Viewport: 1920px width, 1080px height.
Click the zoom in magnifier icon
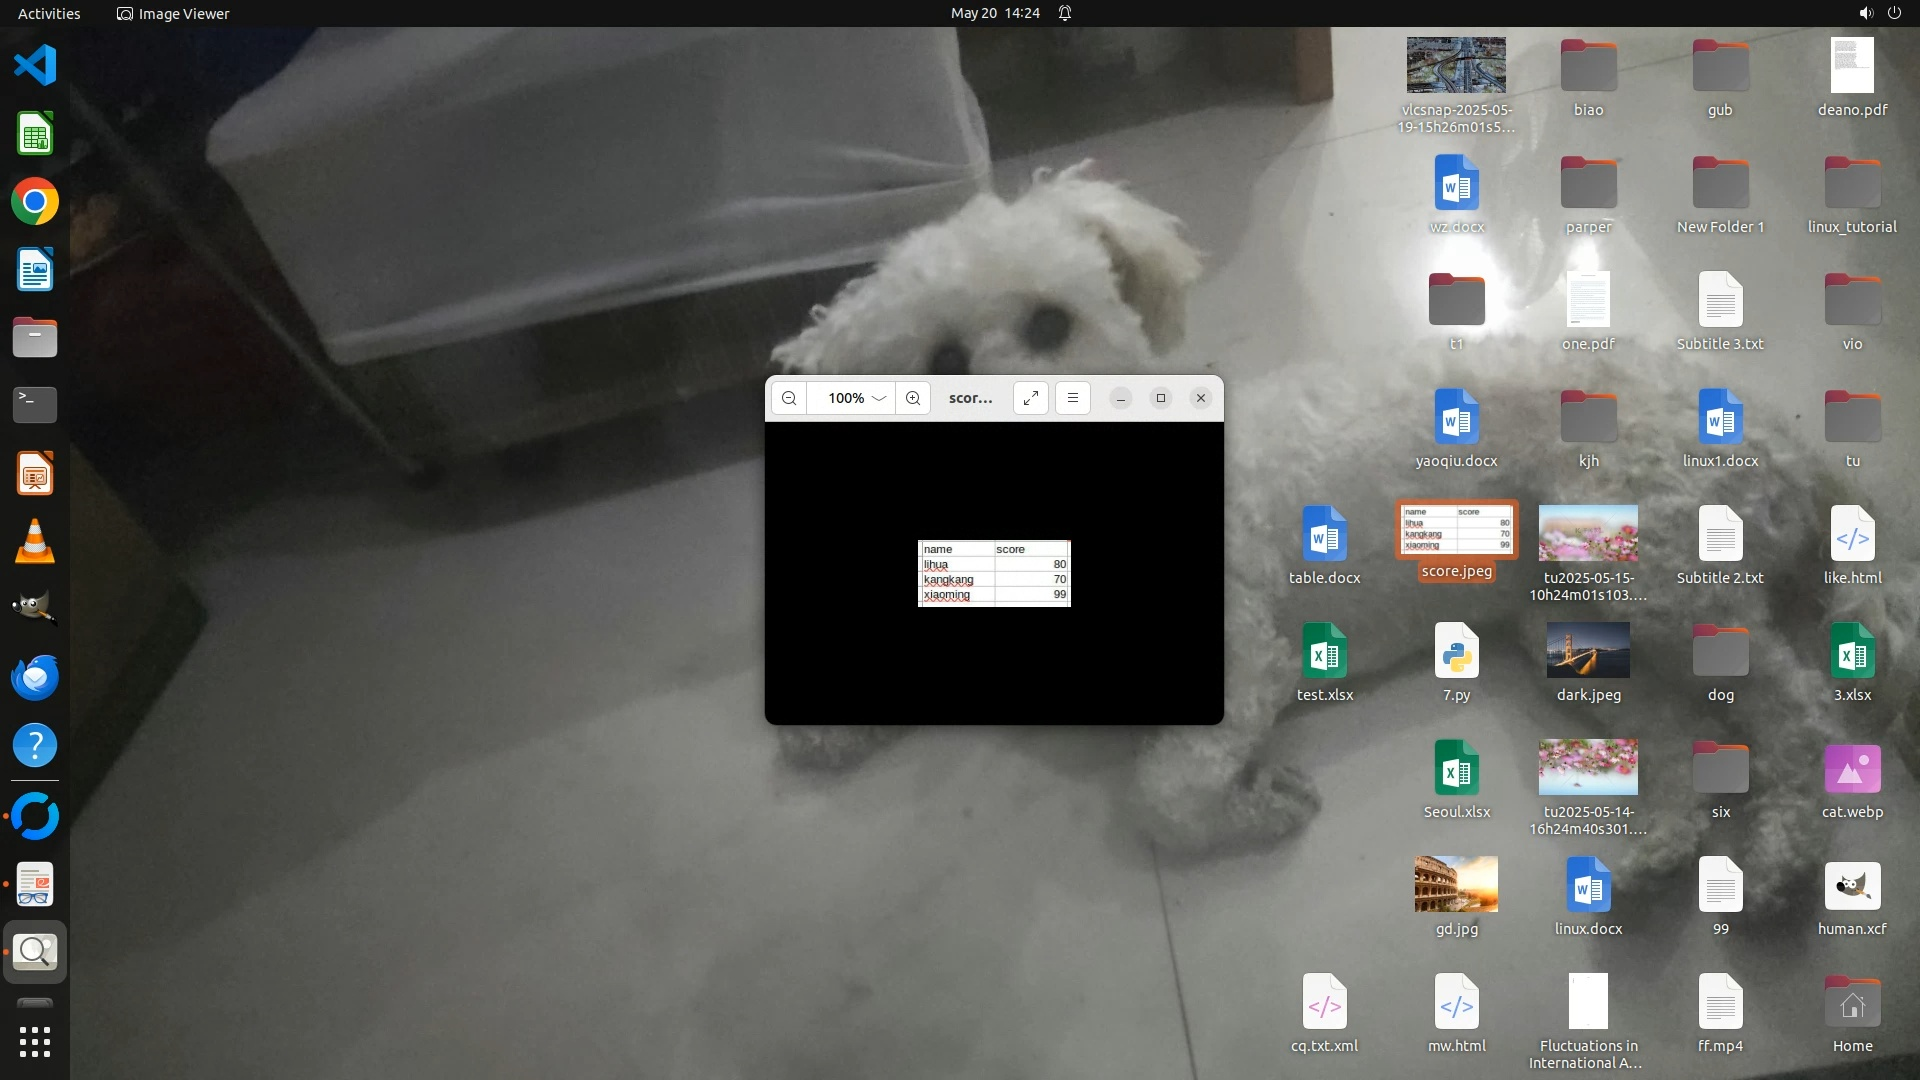point(913,398)
